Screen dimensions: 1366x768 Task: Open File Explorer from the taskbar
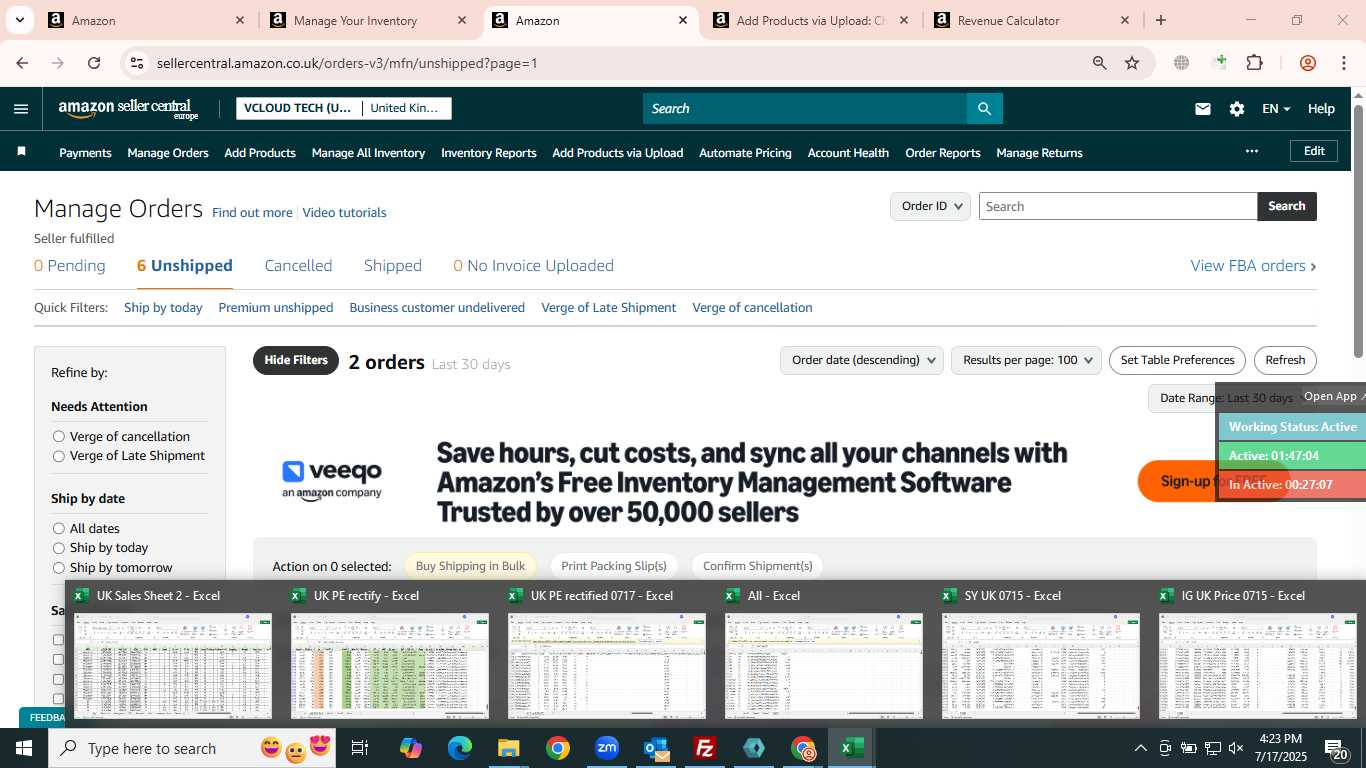click(508, 748)
